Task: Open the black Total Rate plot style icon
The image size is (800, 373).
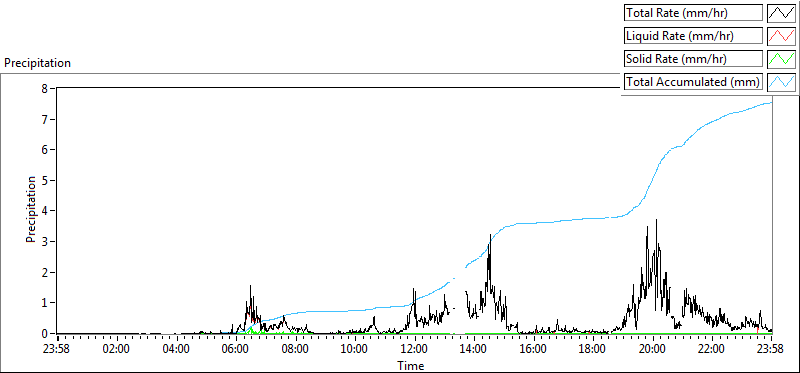Action: point(782,13)
